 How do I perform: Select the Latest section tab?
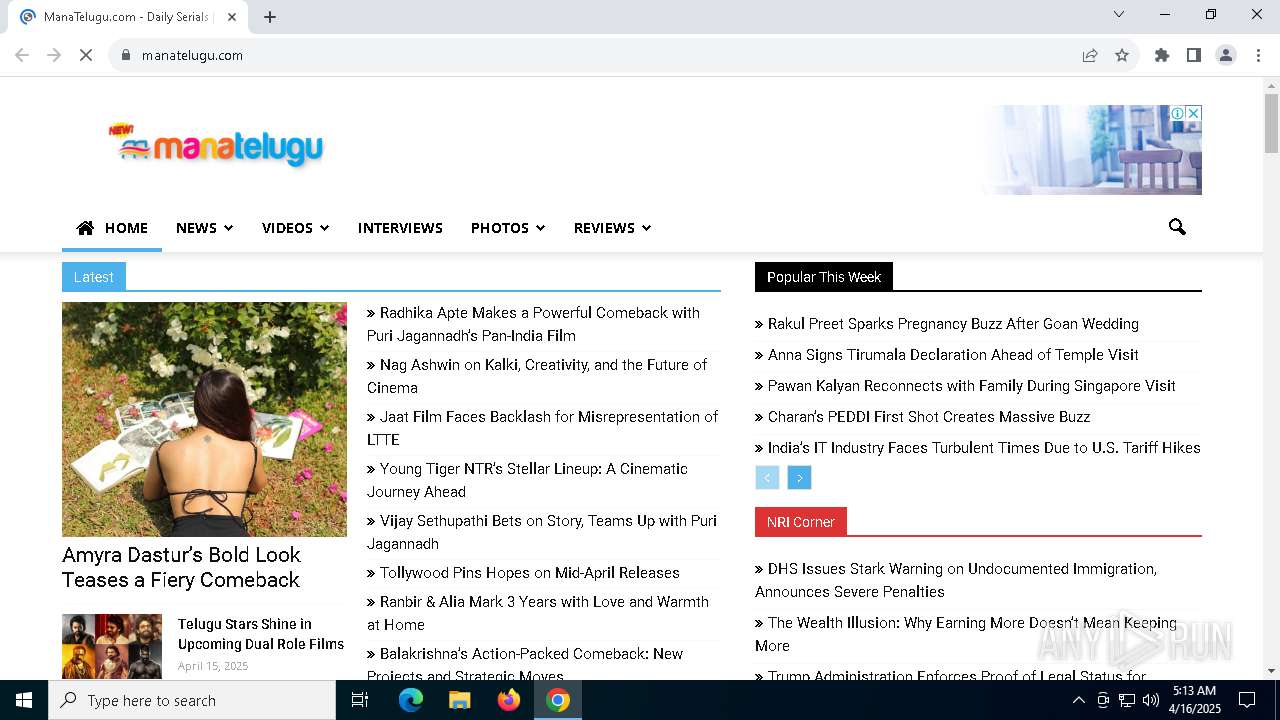(94, 277)
